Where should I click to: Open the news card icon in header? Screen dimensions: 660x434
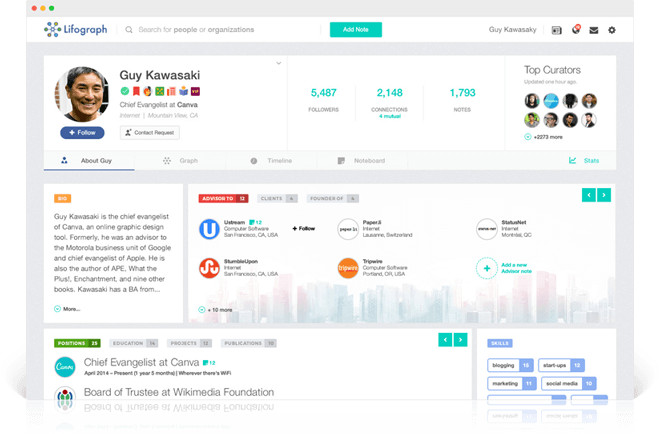click(x=556, y=30)
